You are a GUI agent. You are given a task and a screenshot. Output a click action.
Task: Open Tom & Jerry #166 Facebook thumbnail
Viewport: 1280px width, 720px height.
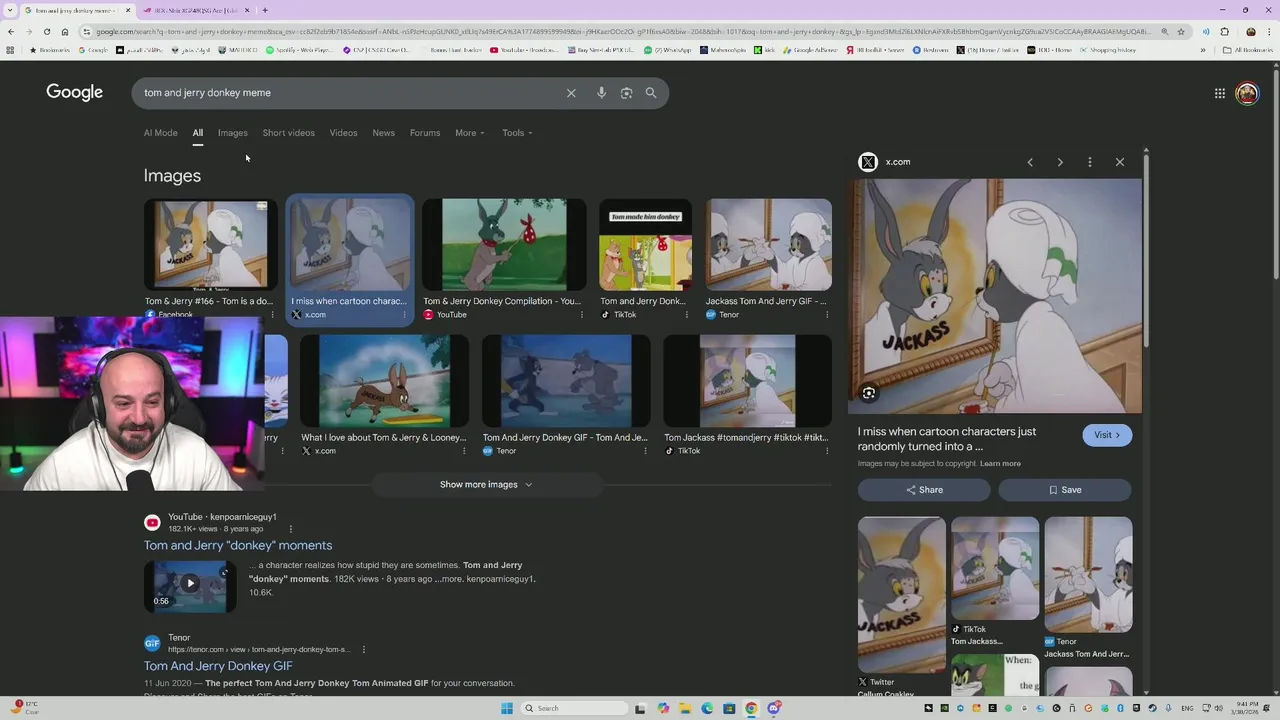pos(211,245)
